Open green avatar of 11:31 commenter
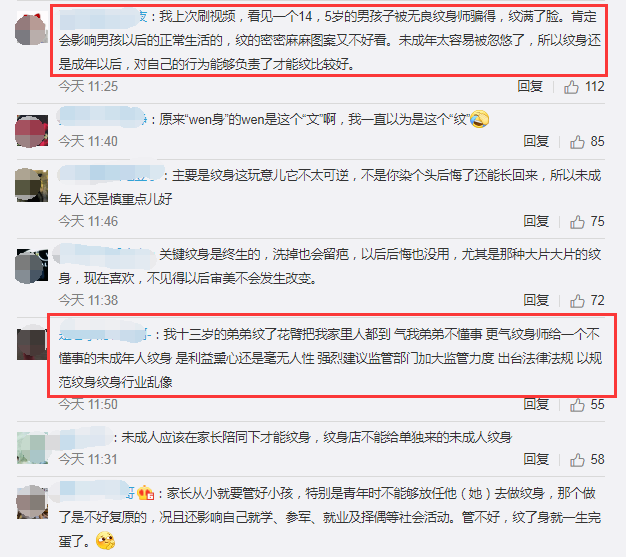 [32, 448]
